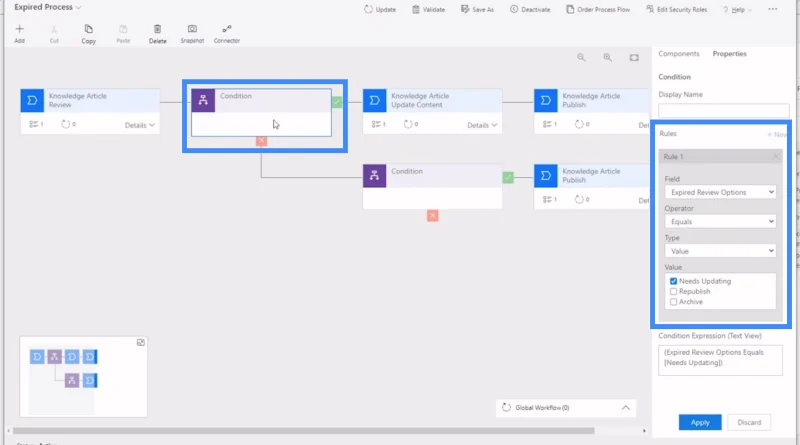The width and height of the screenshot is (800, 445).
Task: Switch to the Components tab
Action: point(679,54)
